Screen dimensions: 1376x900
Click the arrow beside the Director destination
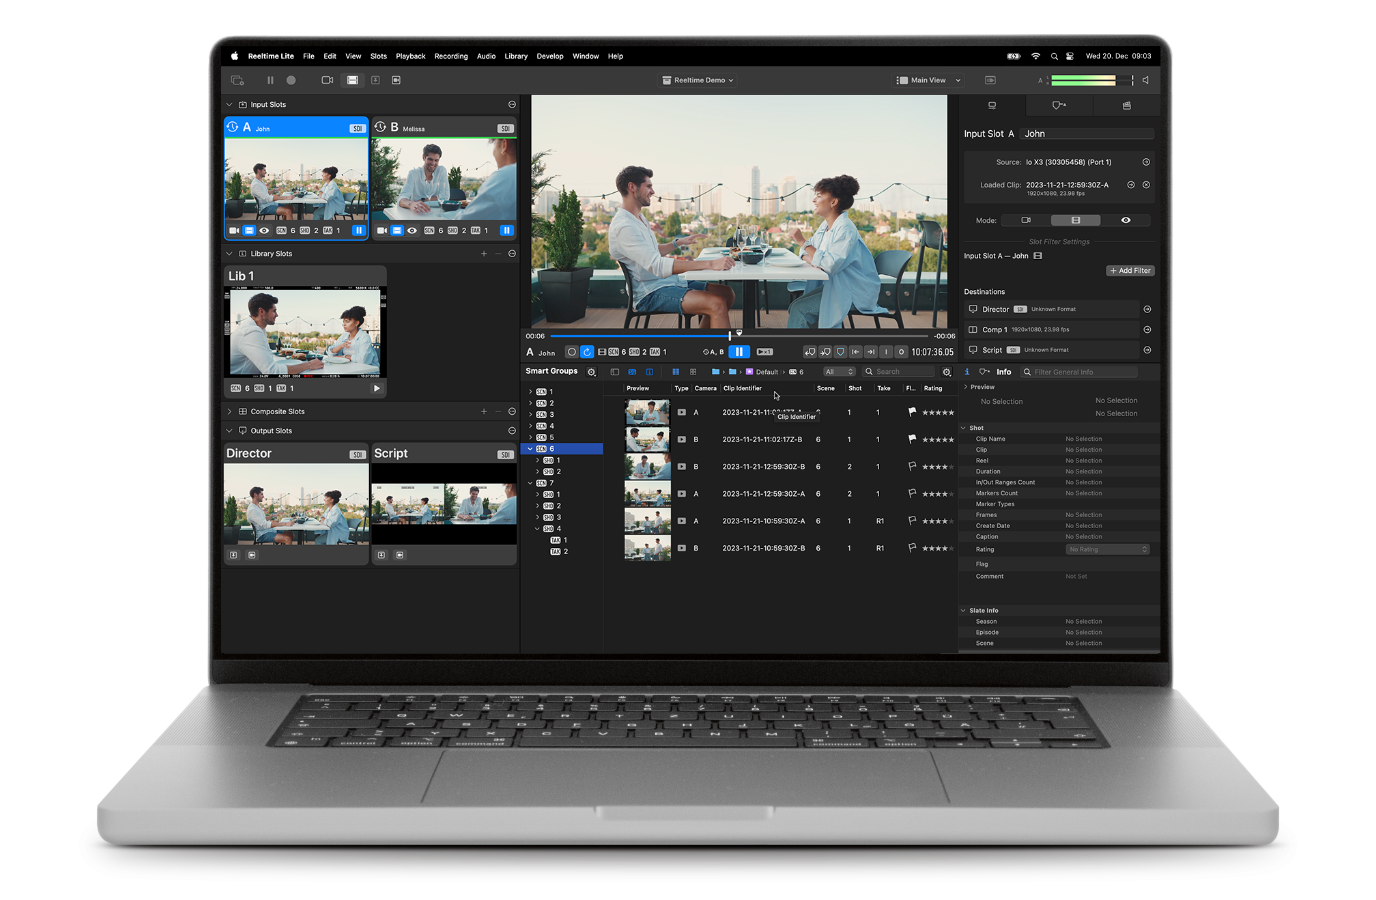(x=1147, y=309)
